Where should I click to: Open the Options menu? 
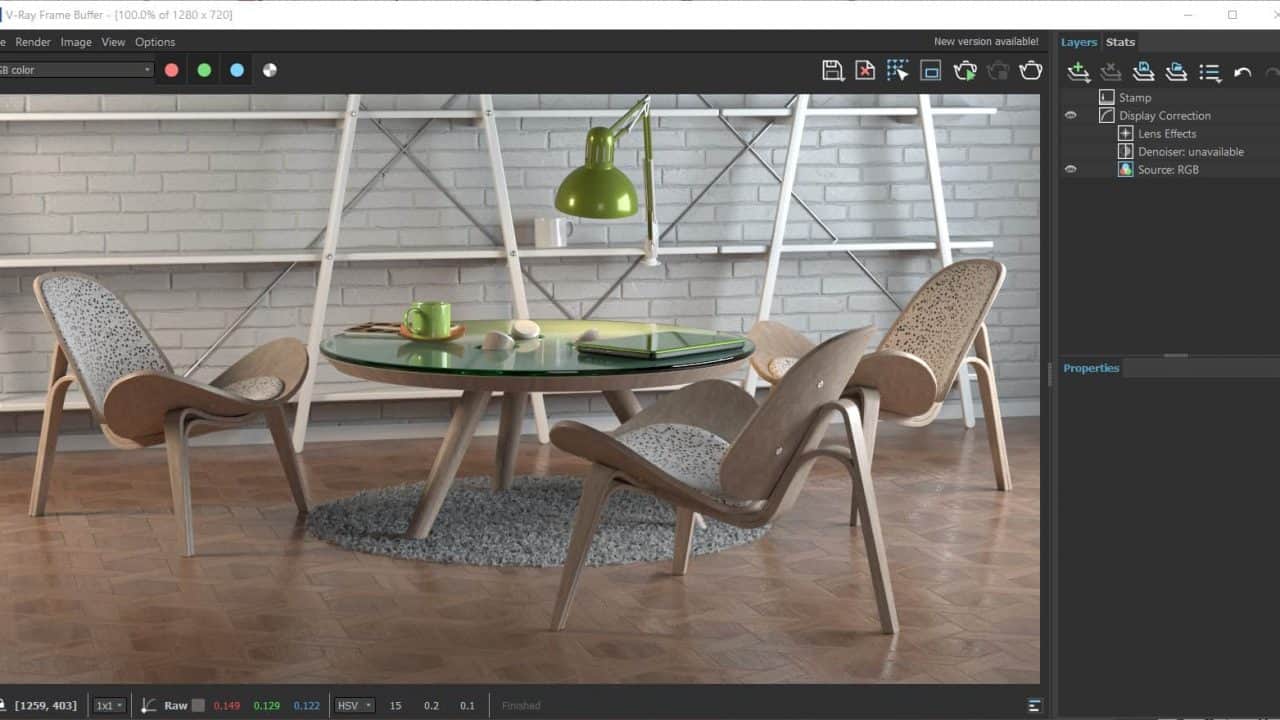point(155,42)
